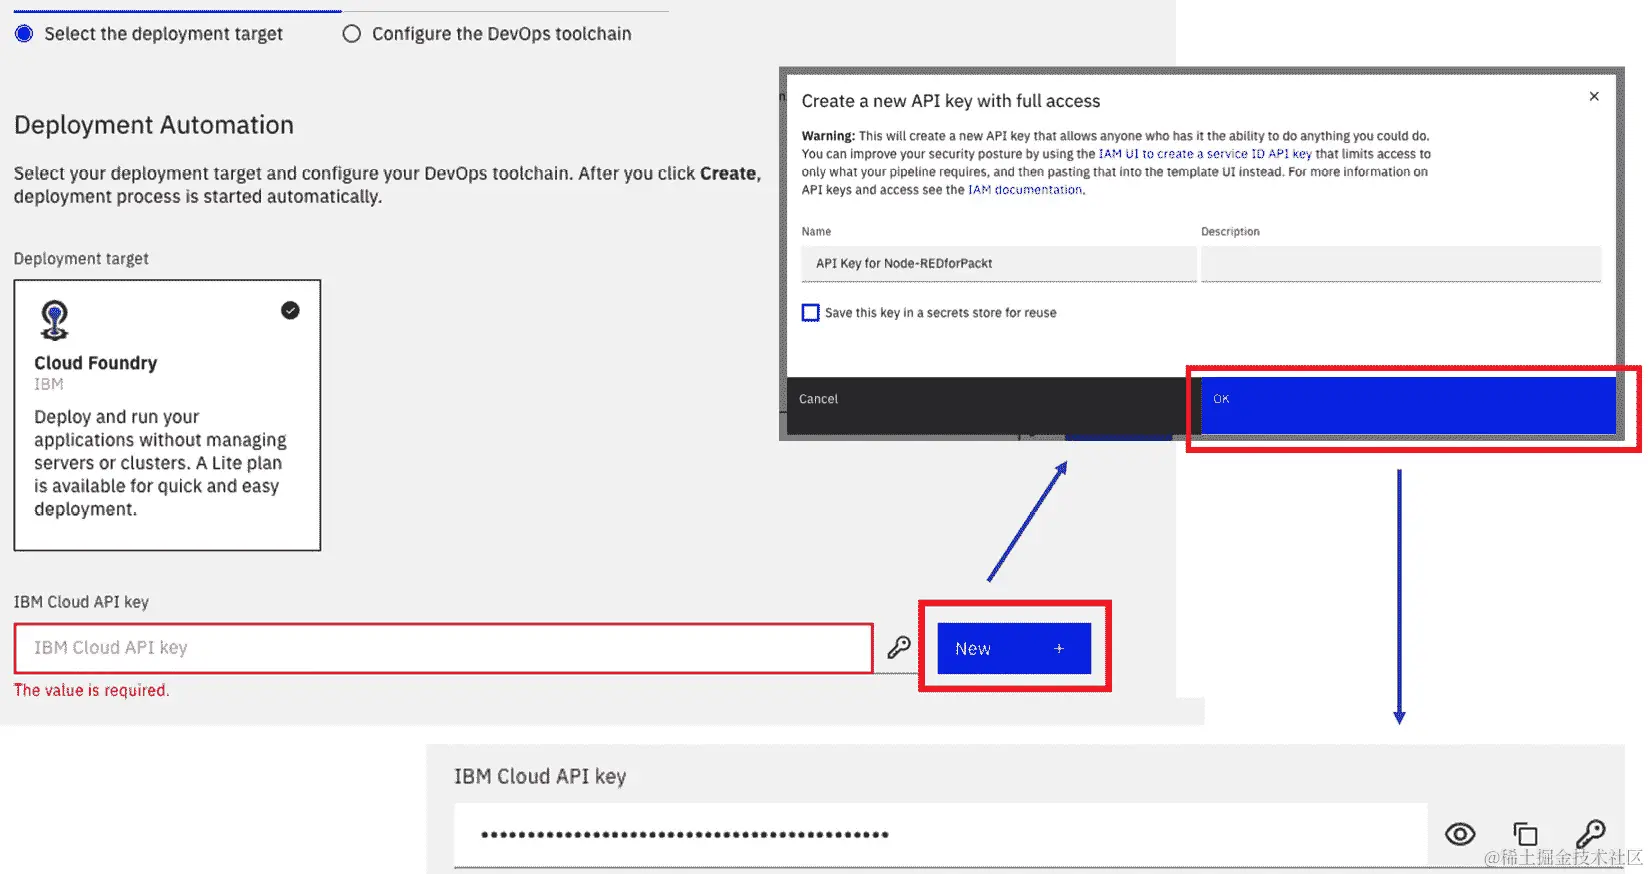Enable Save this key in secrets store

point(811,313)
